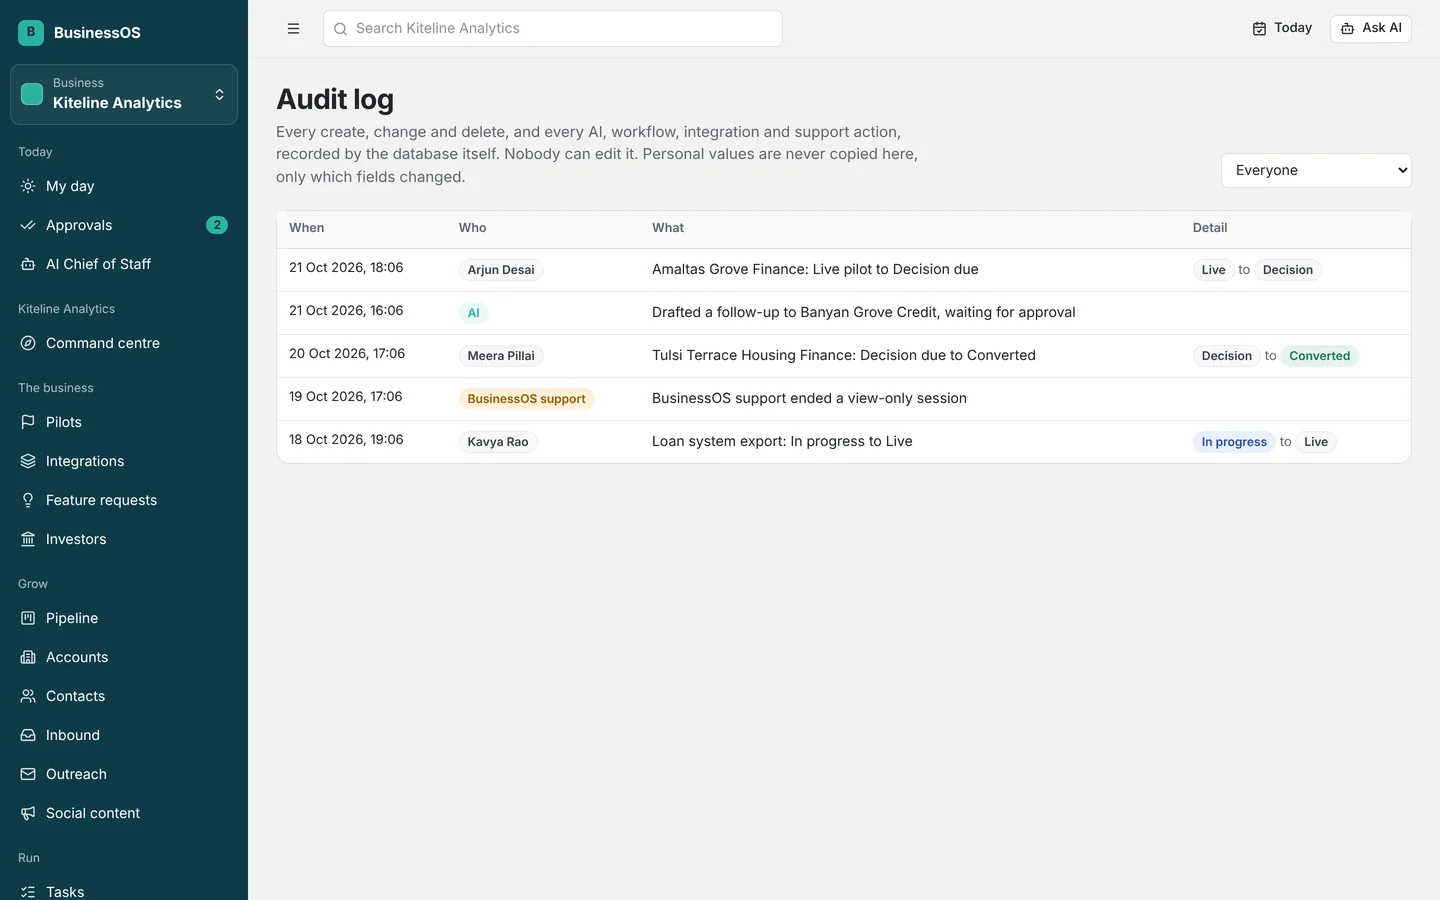1440x900 pixels.
Task: Click the Ask AI button
Action: [1371, 28]
